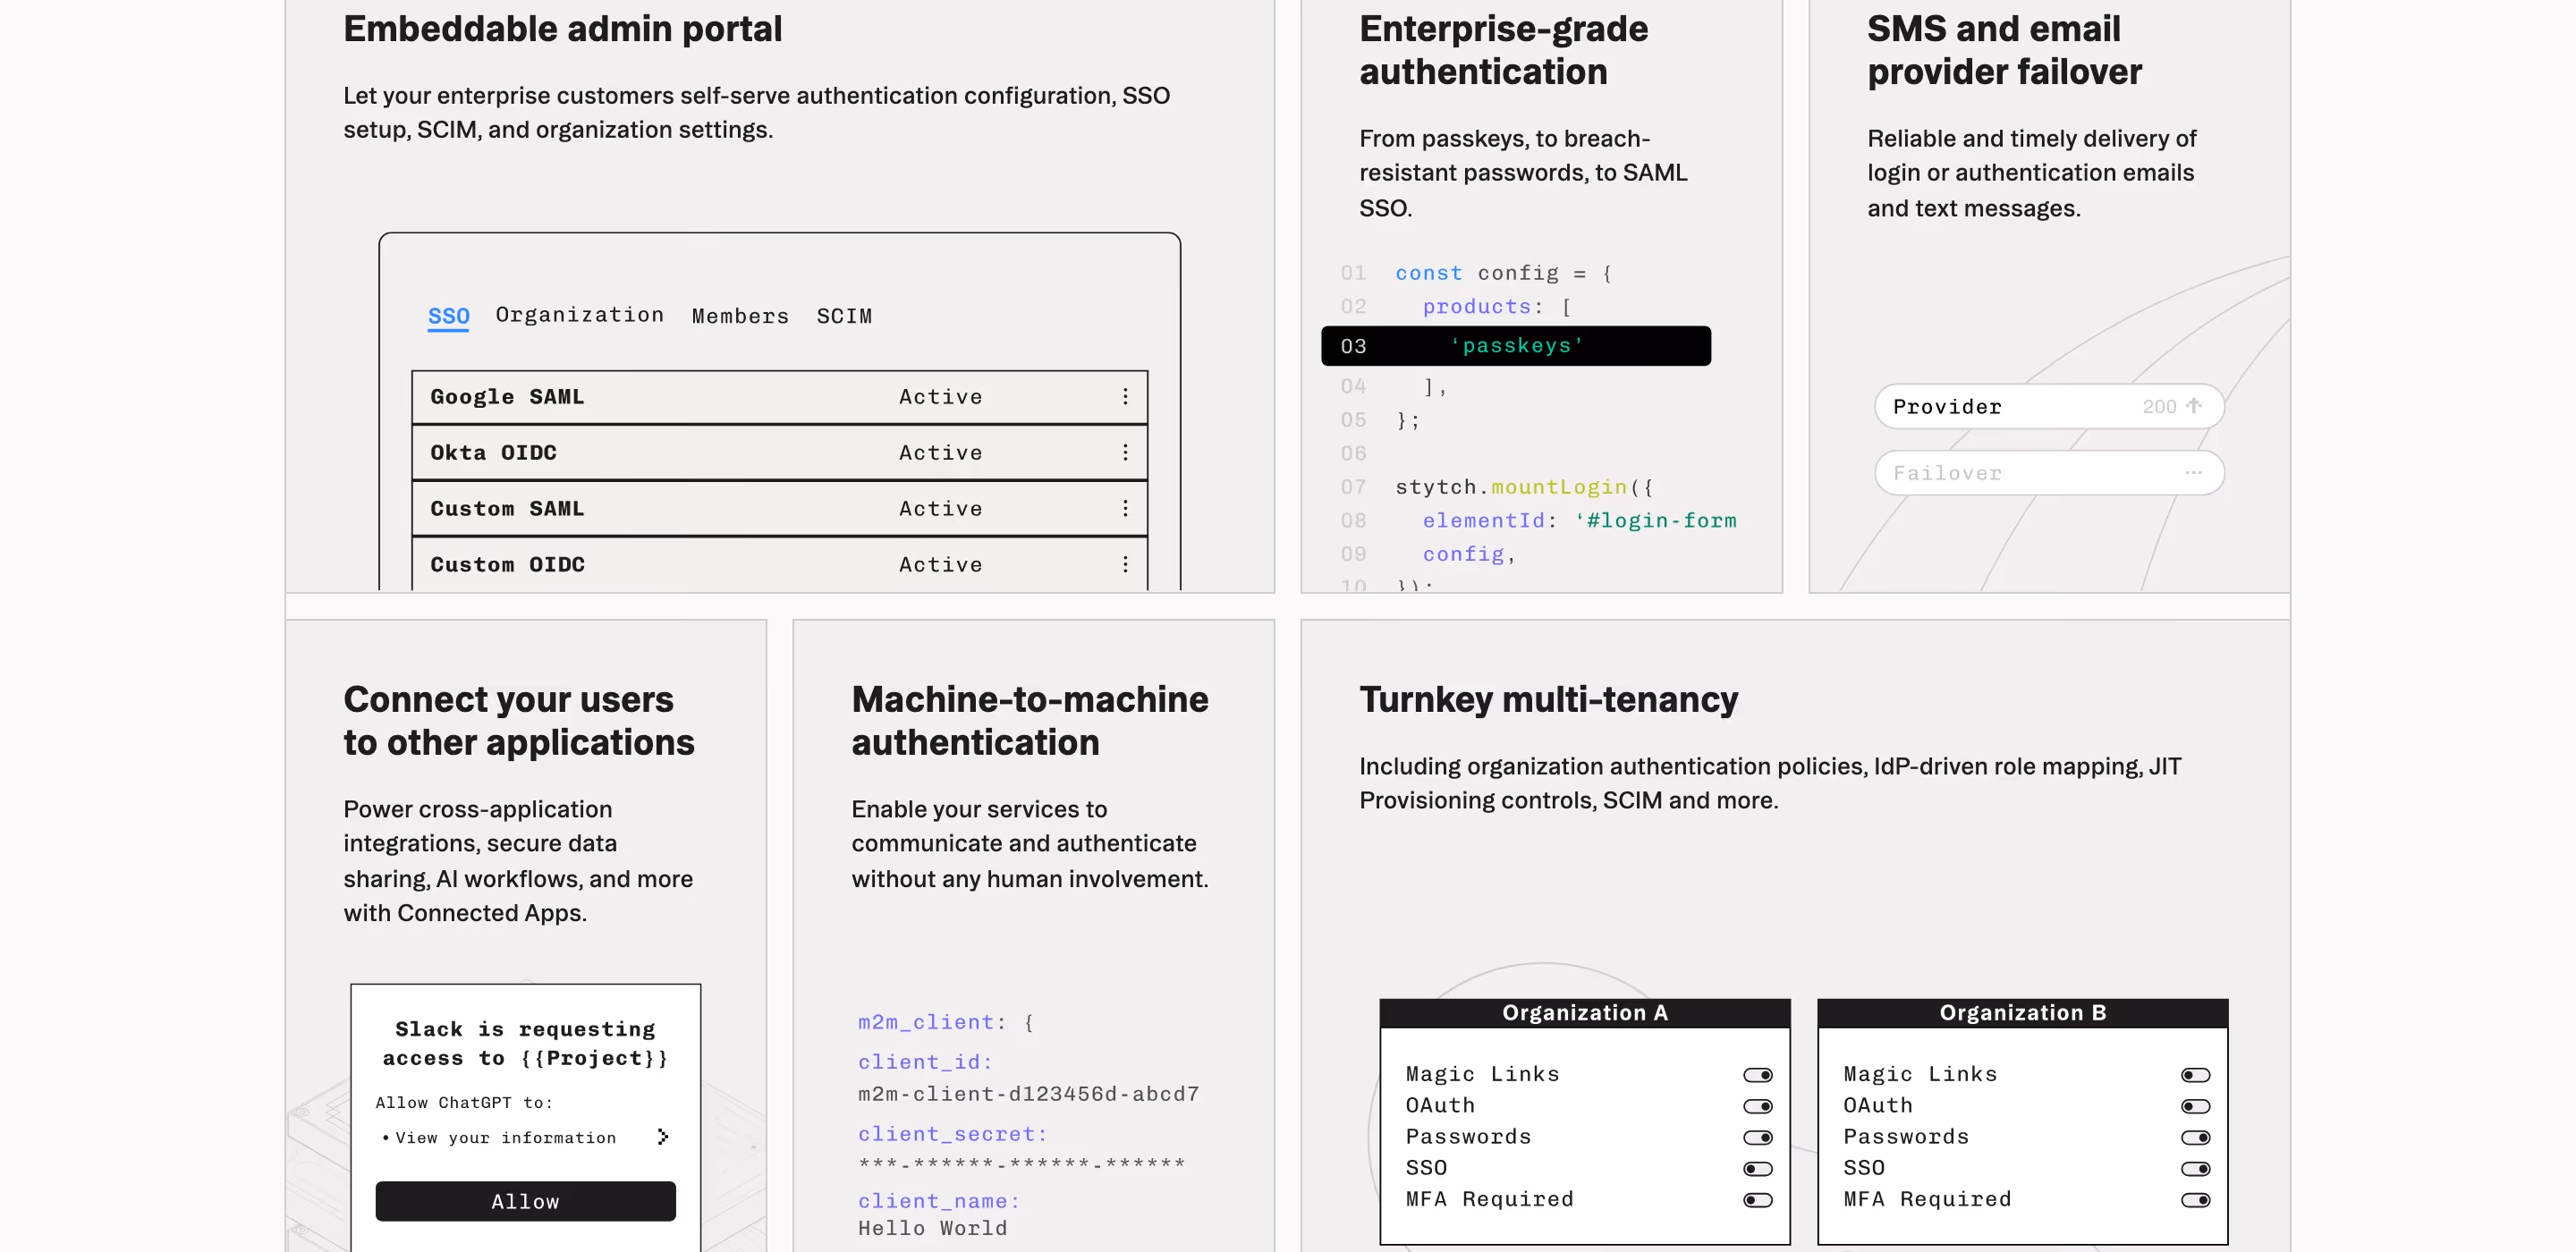Expand the View your information chevron

tap(662, 1137)
